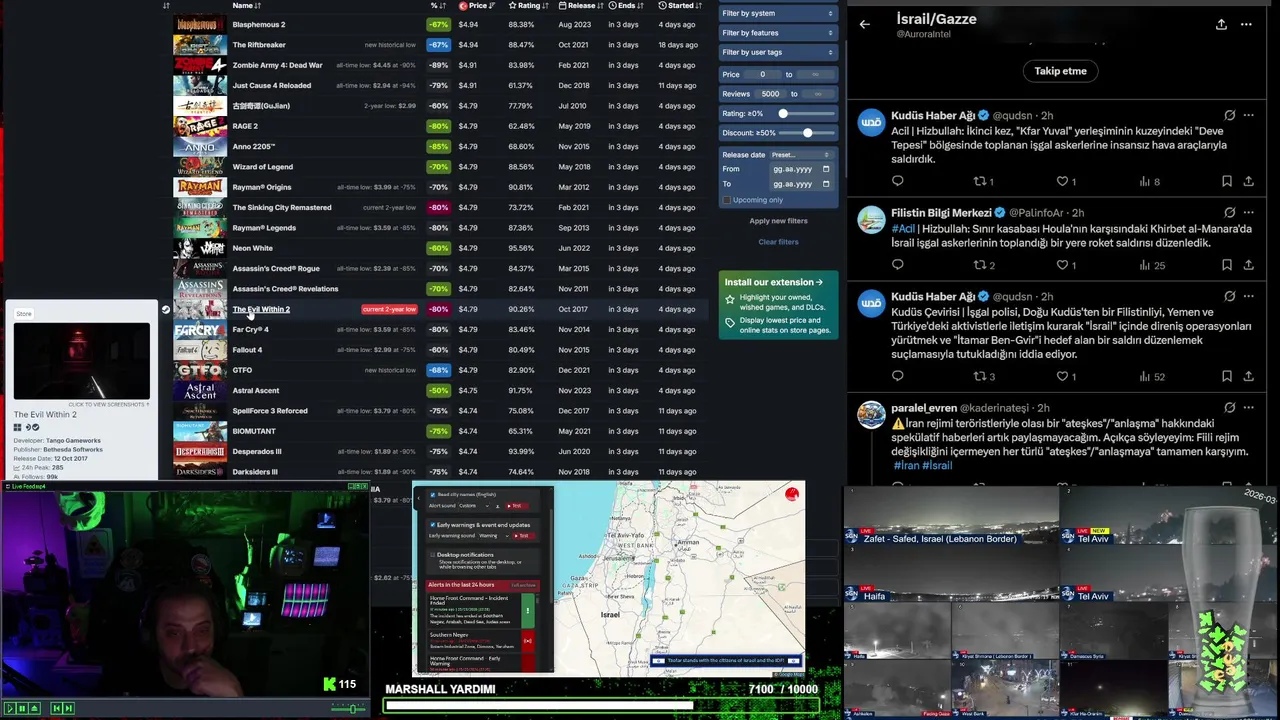This screenshot has width=1280, height=720.
Task: Open Install our extension link
Action: click(774, 282)
